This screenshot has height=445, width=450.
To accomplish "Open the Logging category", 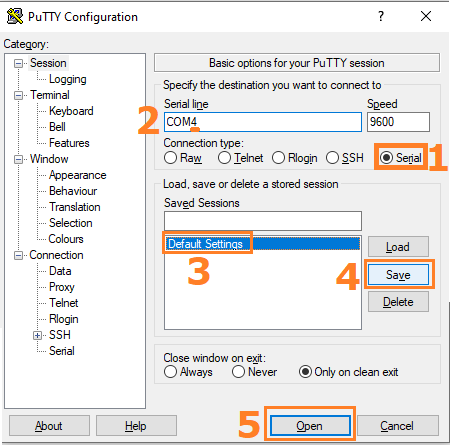I will point(68,79).
